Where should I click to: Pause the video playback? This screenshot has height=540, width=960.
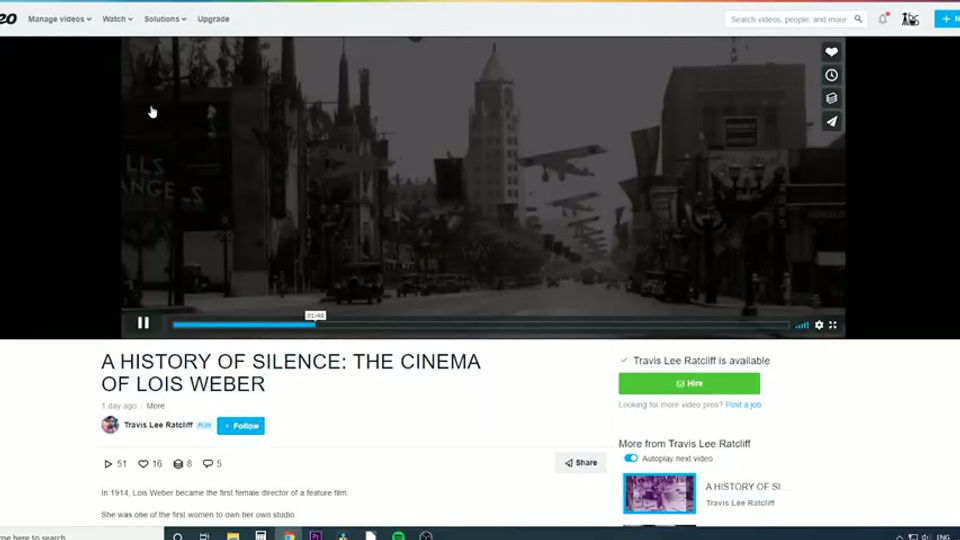[143, 323]
